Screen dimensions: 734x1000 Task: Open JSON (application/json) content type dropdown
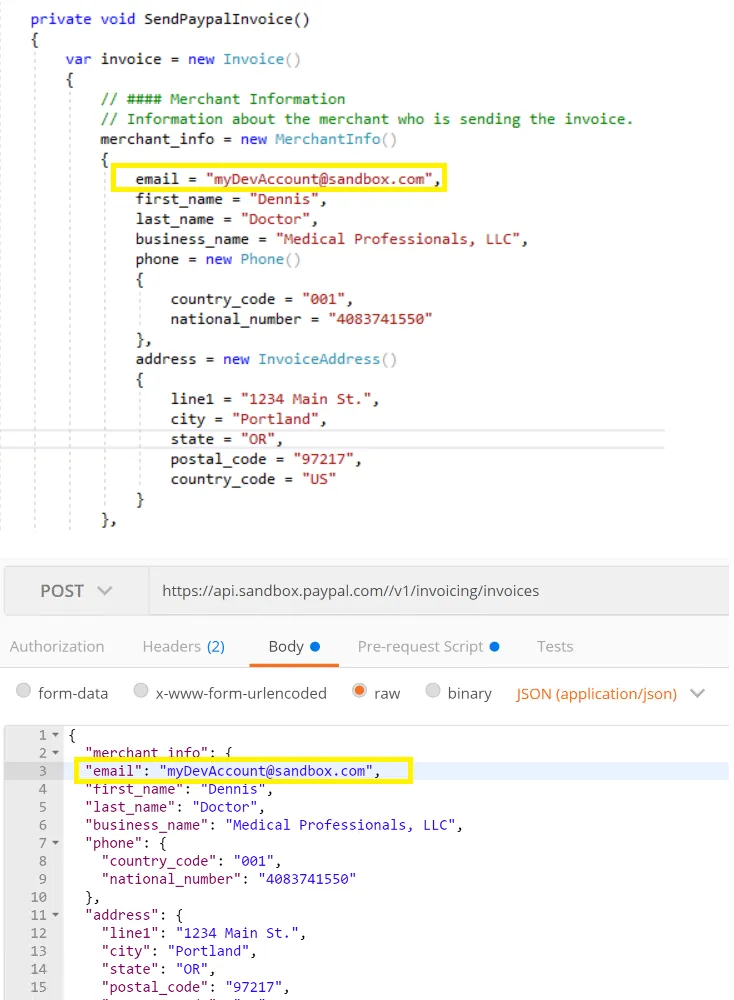[610, 693]
